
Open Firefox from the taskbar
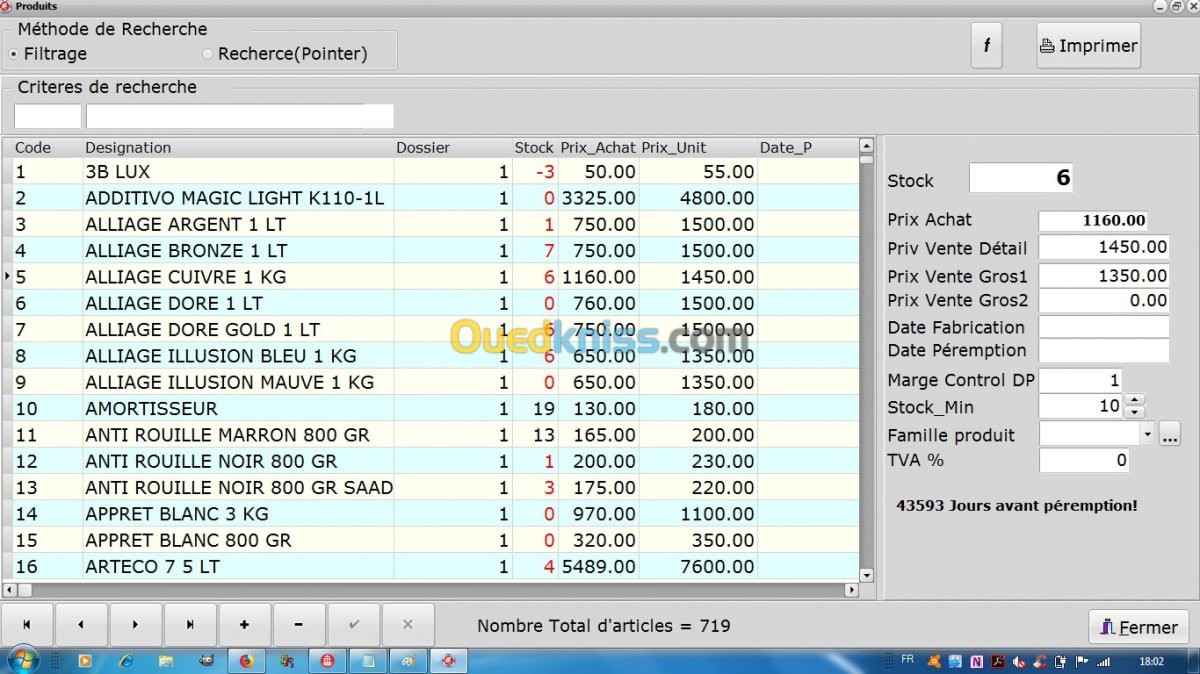coord(246,661)
